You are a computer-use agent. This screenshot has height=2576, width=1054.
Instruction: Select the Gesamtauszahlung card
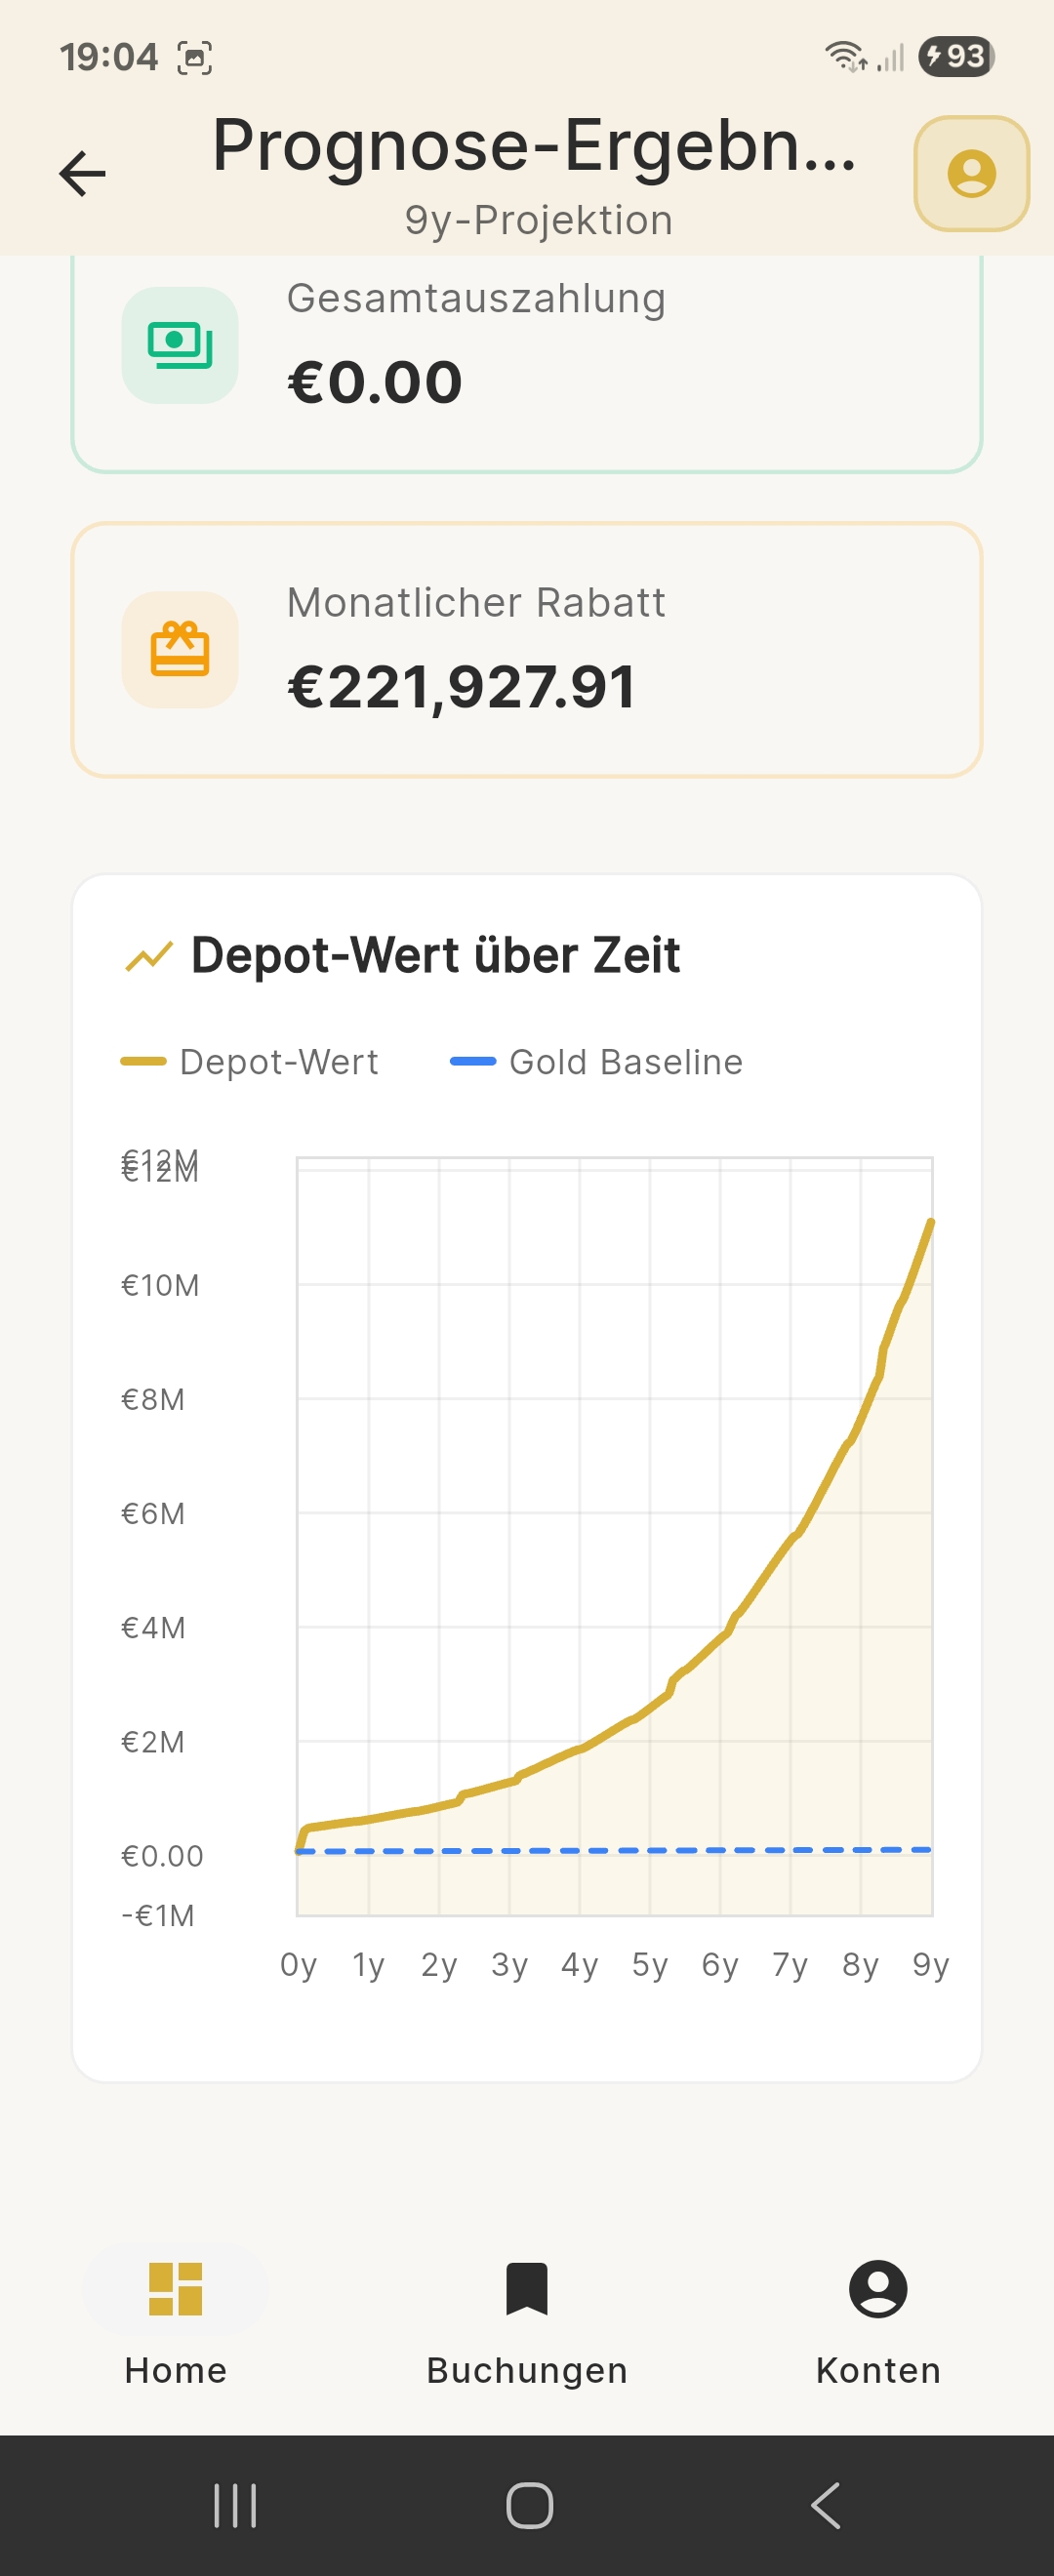(x=527, y=360)
